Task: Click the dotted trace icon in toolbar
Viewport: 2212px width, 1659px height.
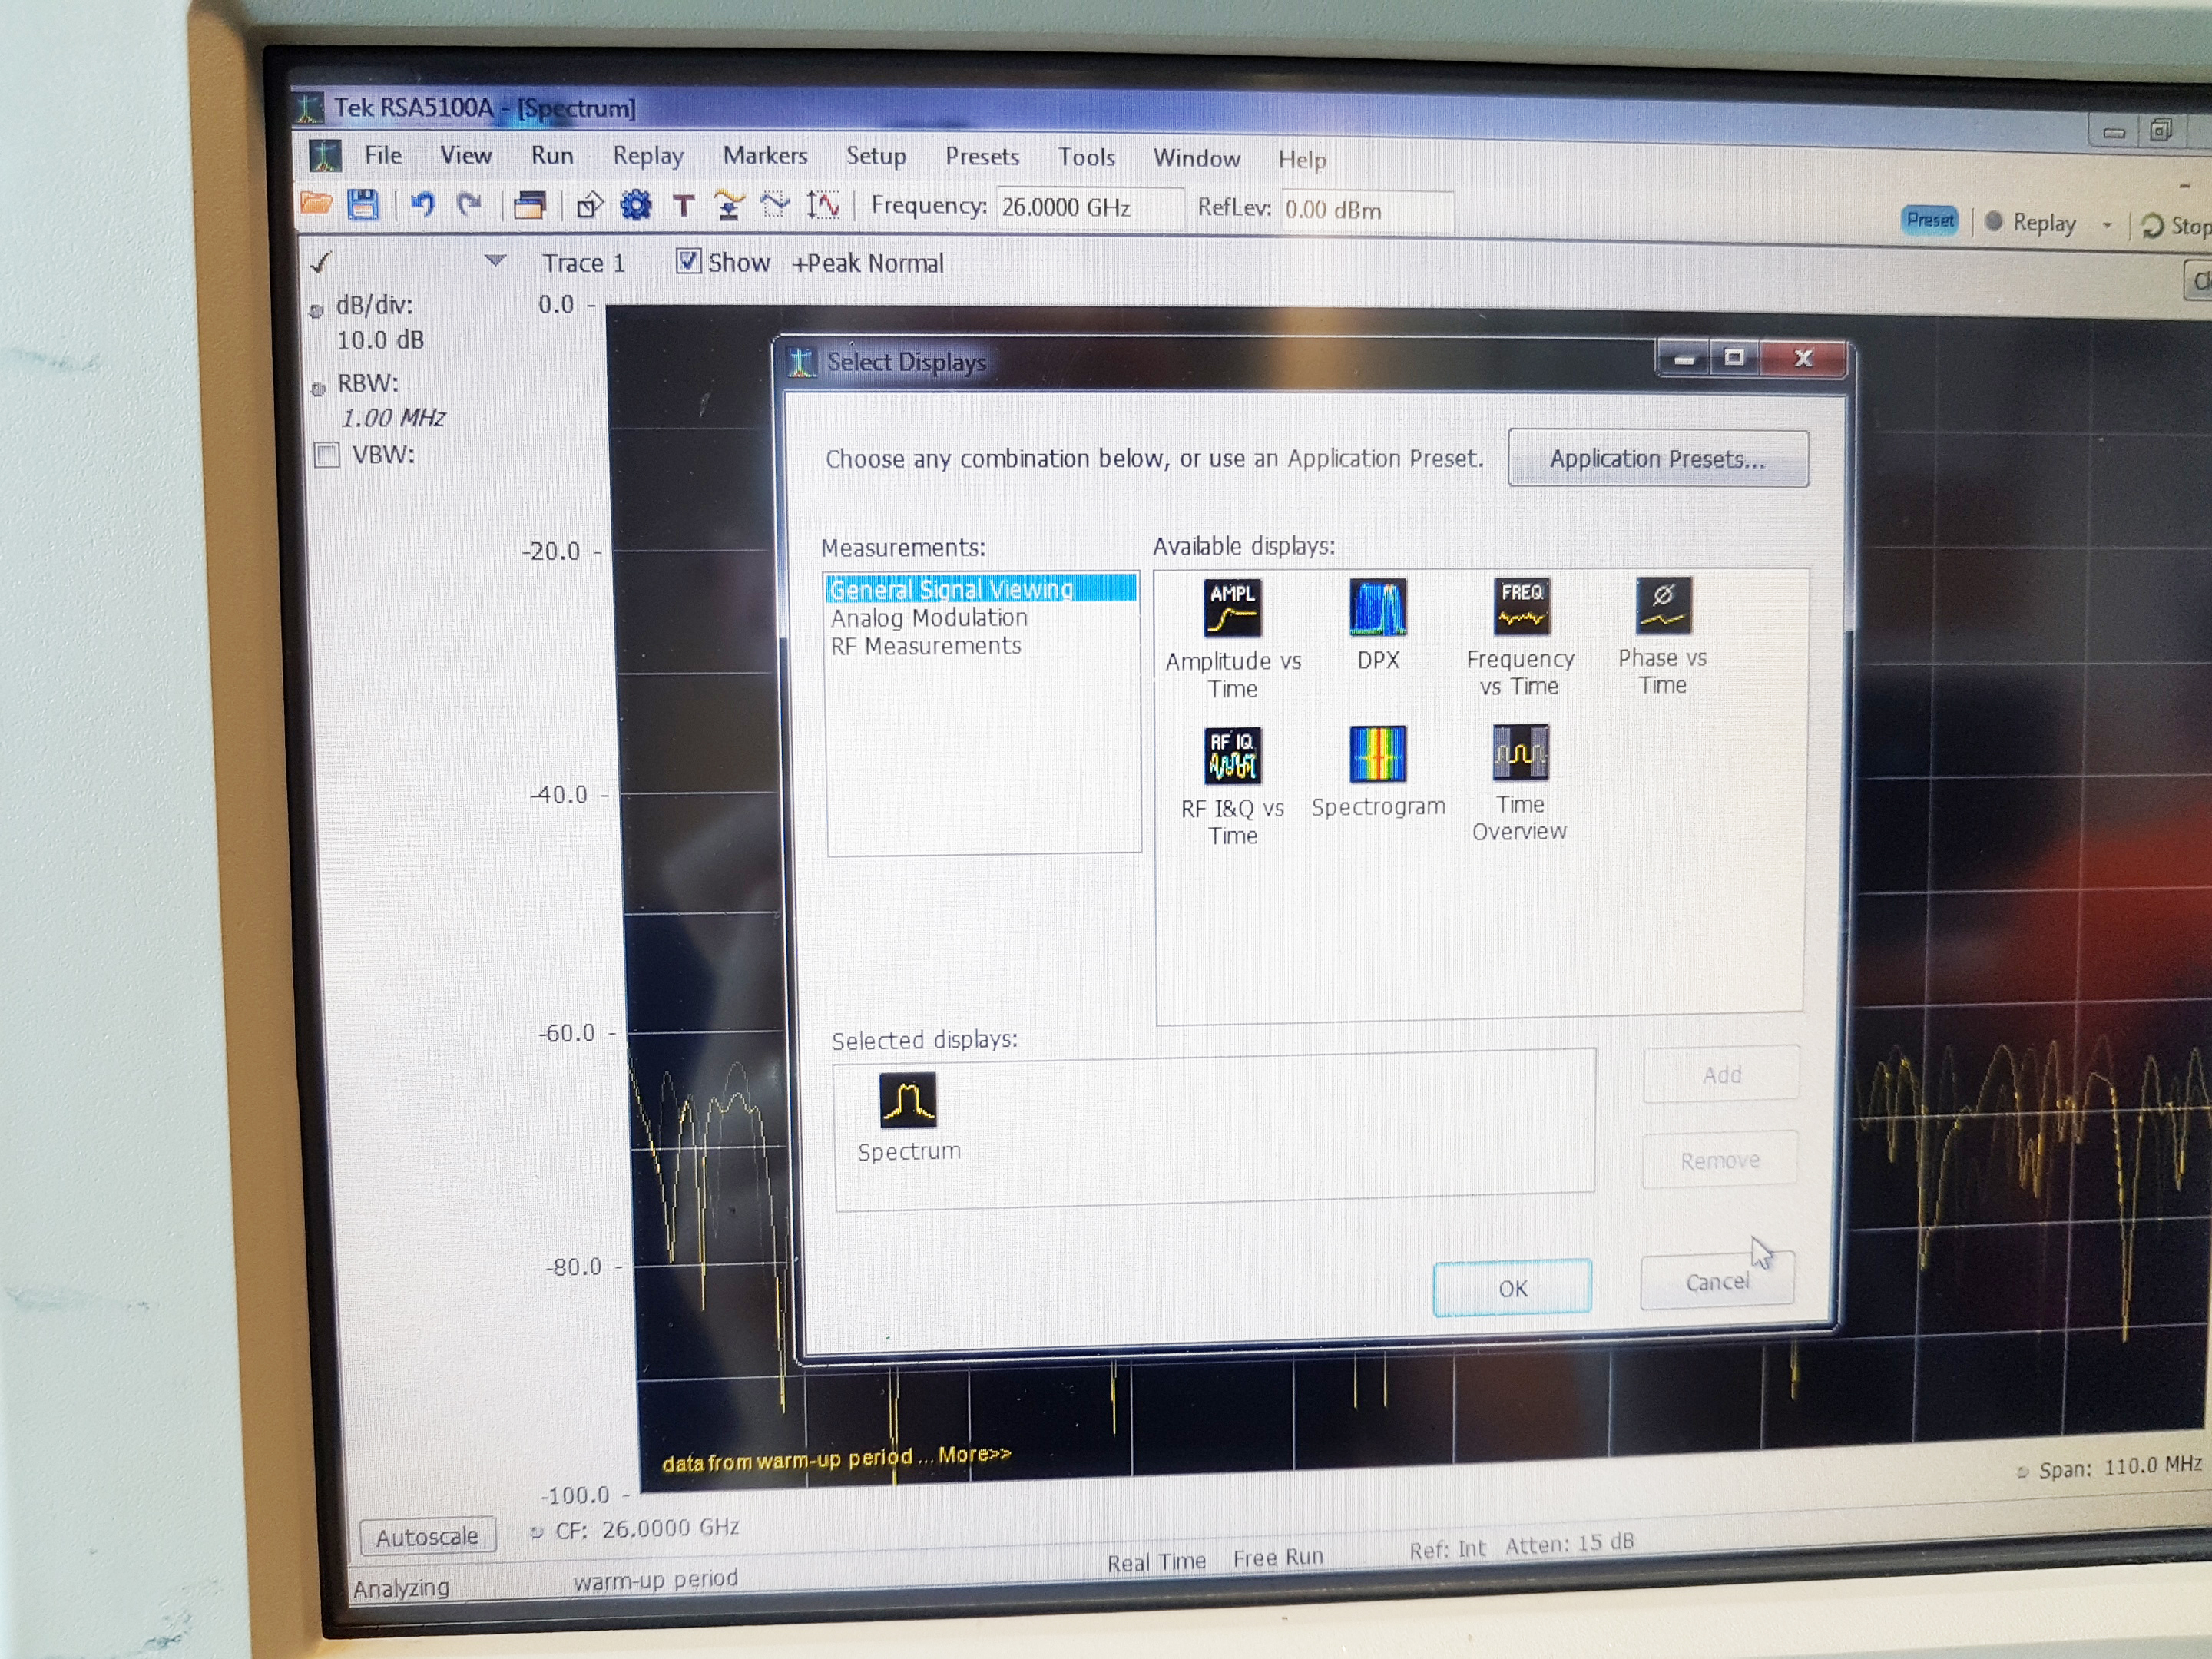Action: (775, 206)
